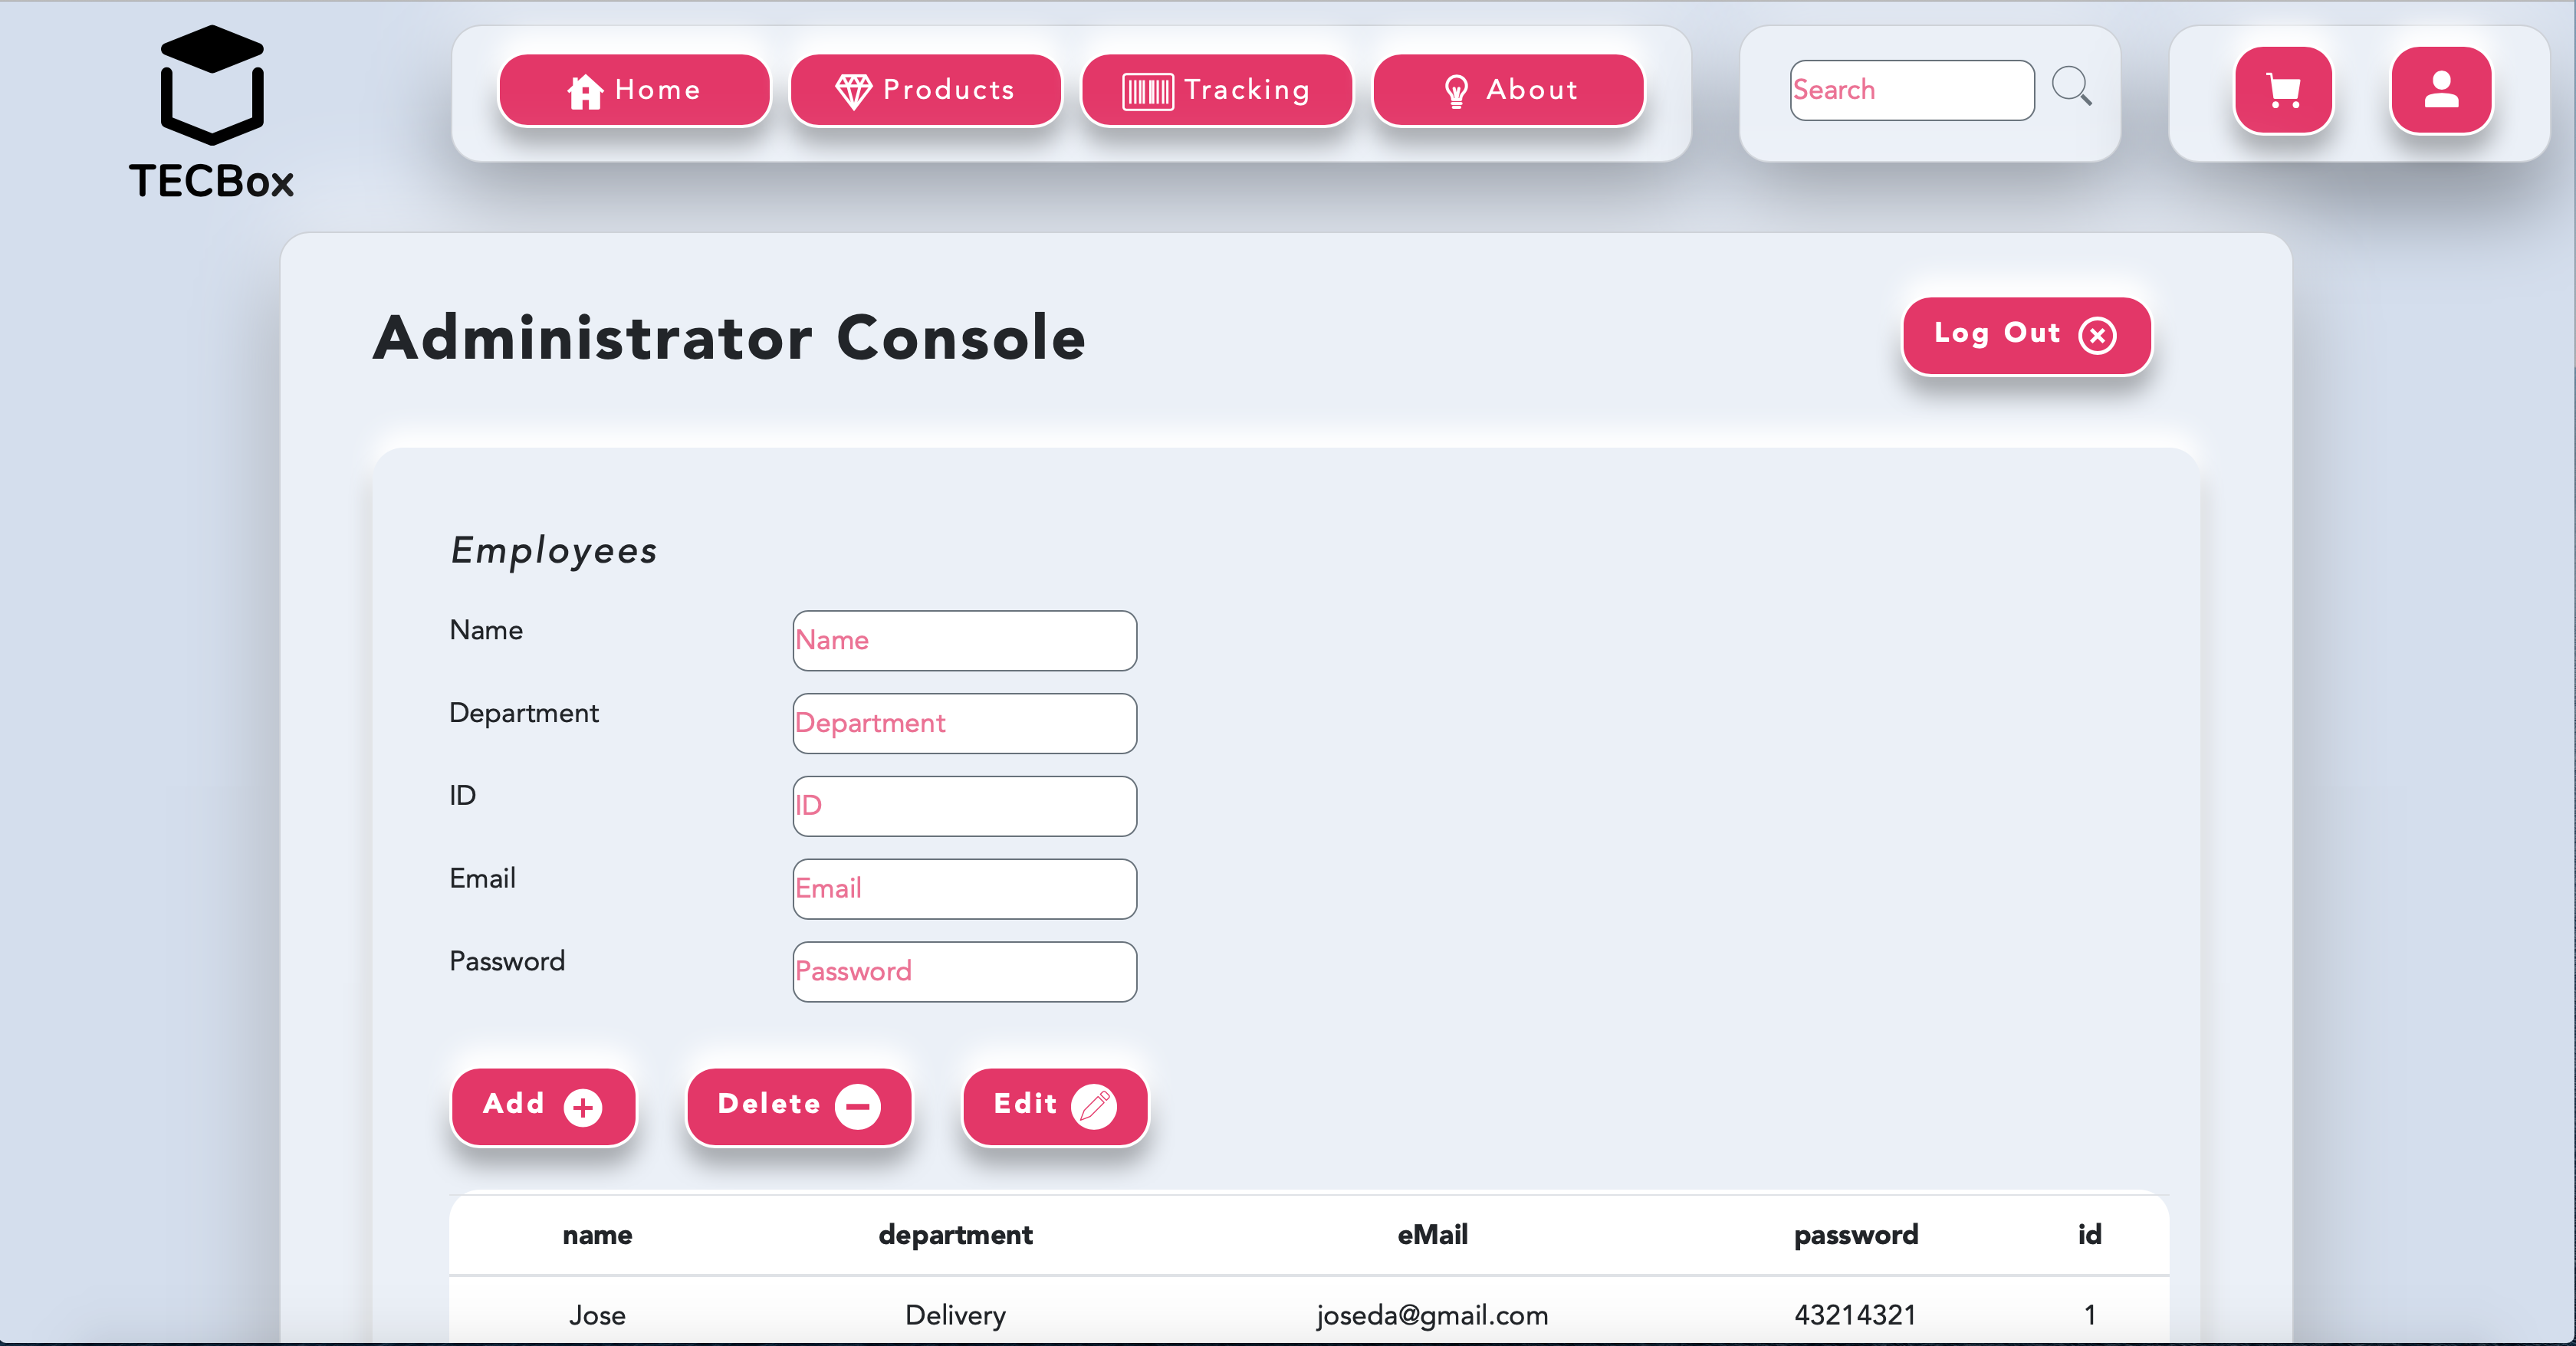
Task: Click into the Name input field
Action: pyautogui.click(x=964, y=640)
